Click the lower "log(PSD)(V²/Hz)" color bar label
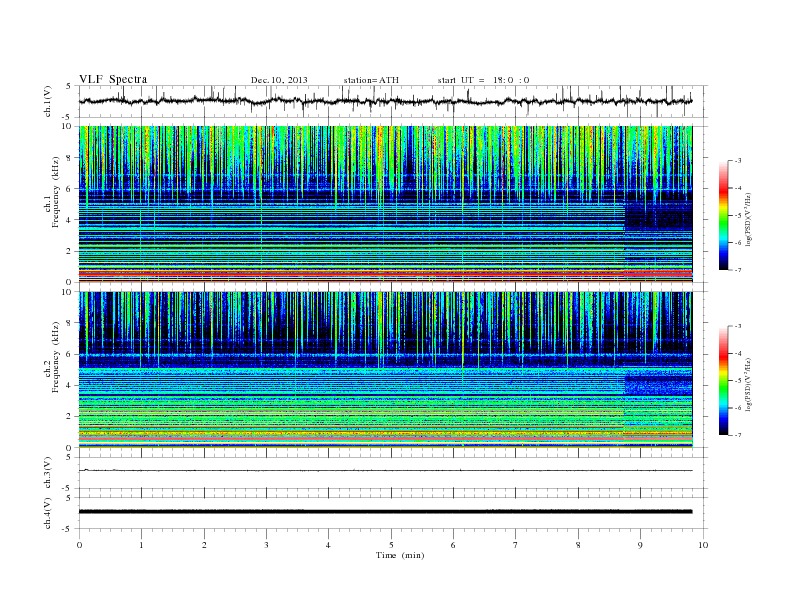Screen dimensions: 792x612 pos(748,384)
